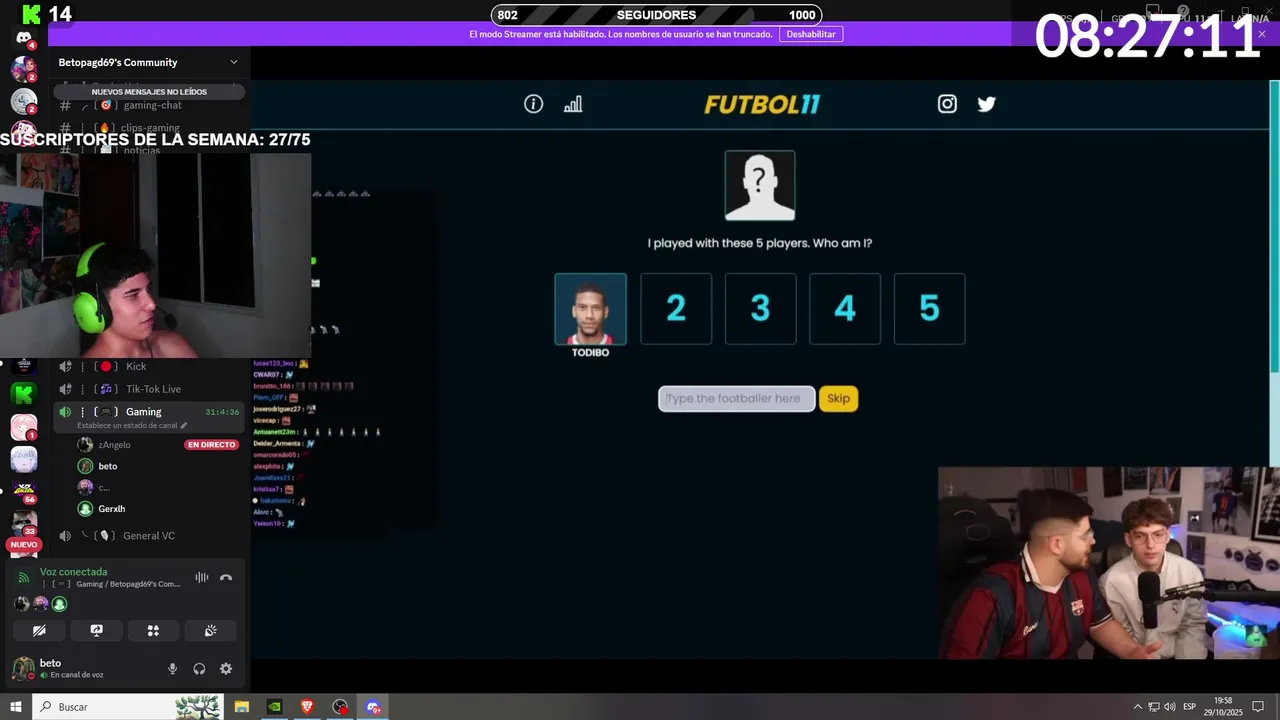Select server icon with 1 notification badge

pos(24,427)
